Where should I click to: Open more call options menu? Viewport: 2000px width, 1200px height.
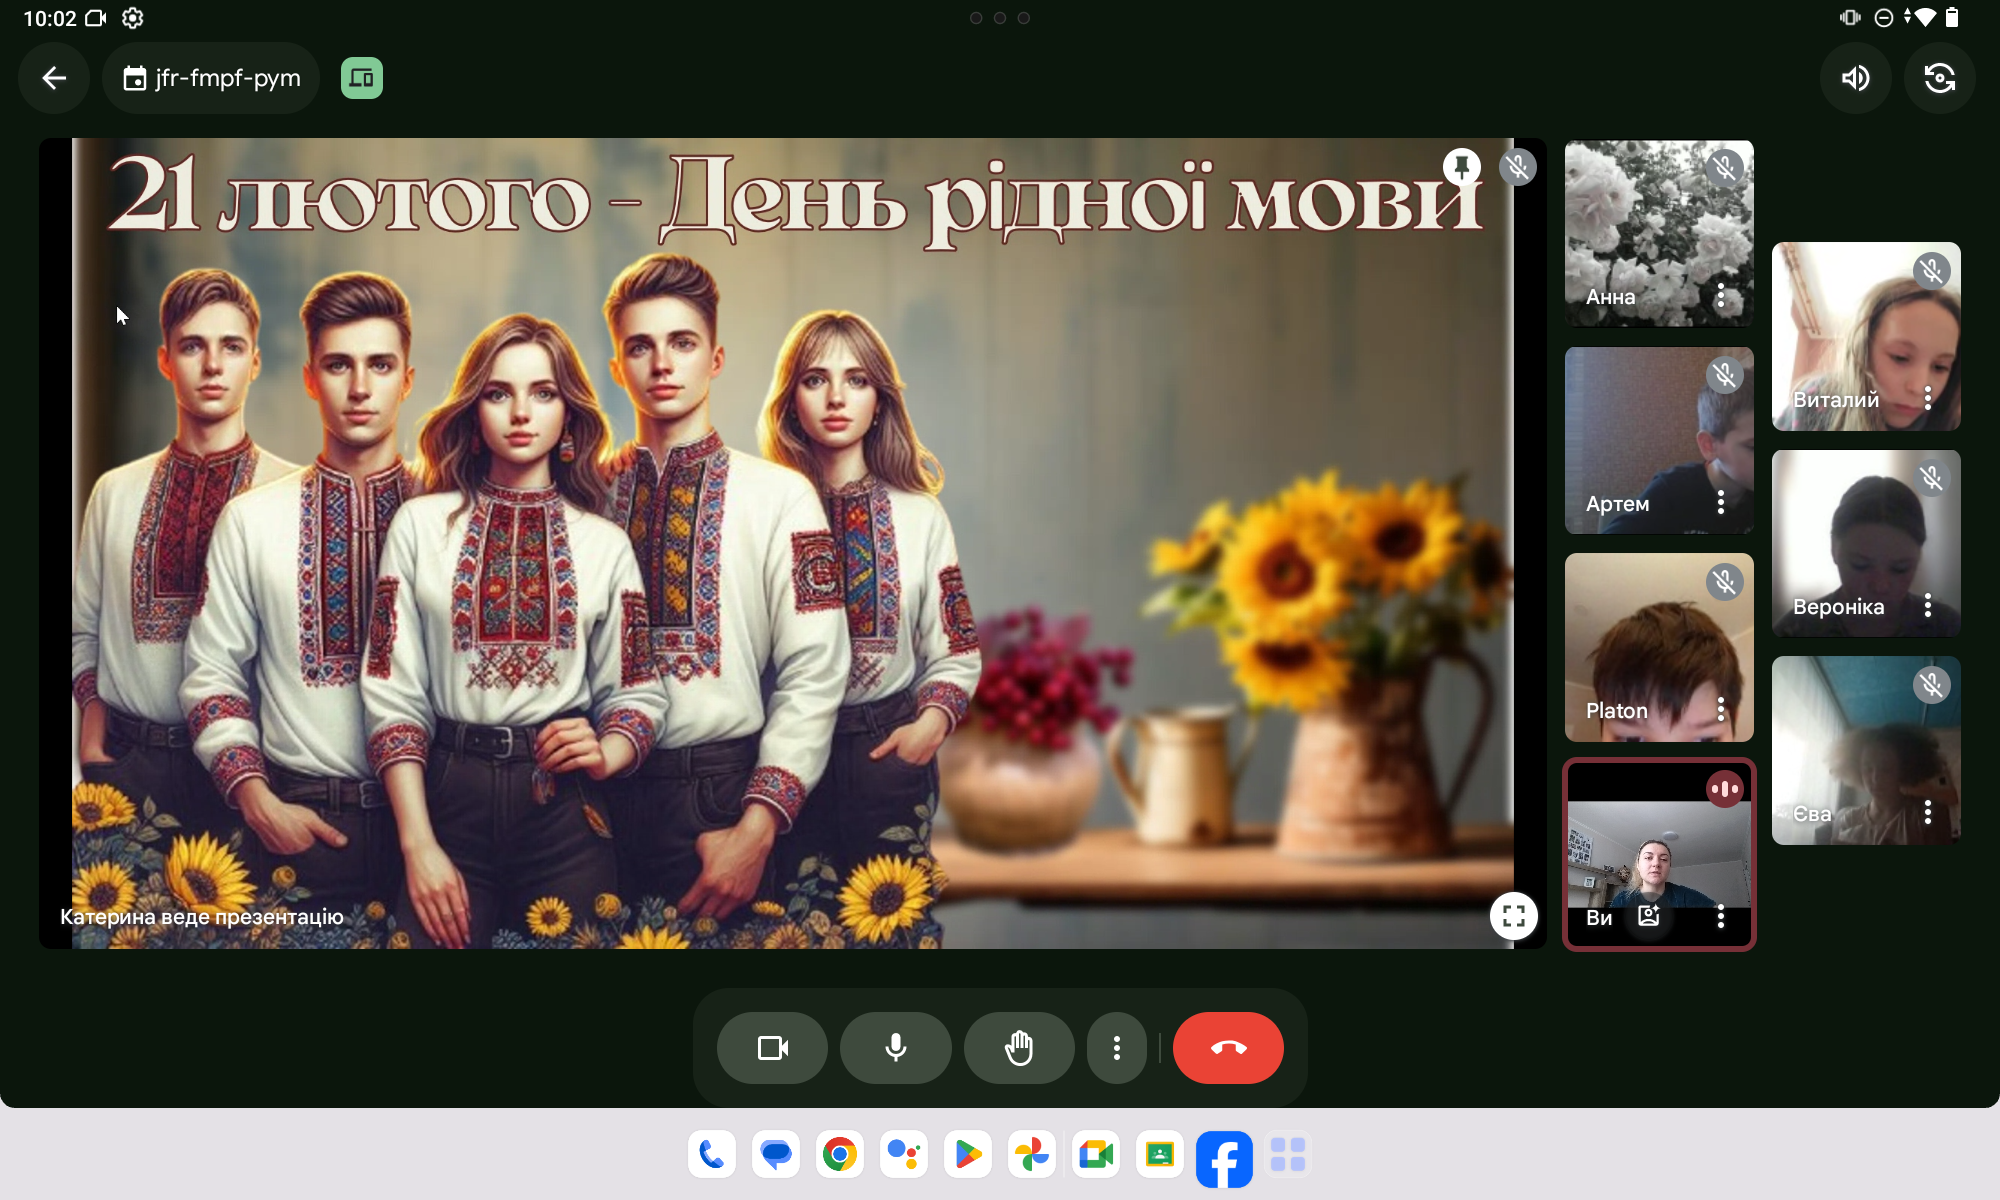tap(1116, 1048)
